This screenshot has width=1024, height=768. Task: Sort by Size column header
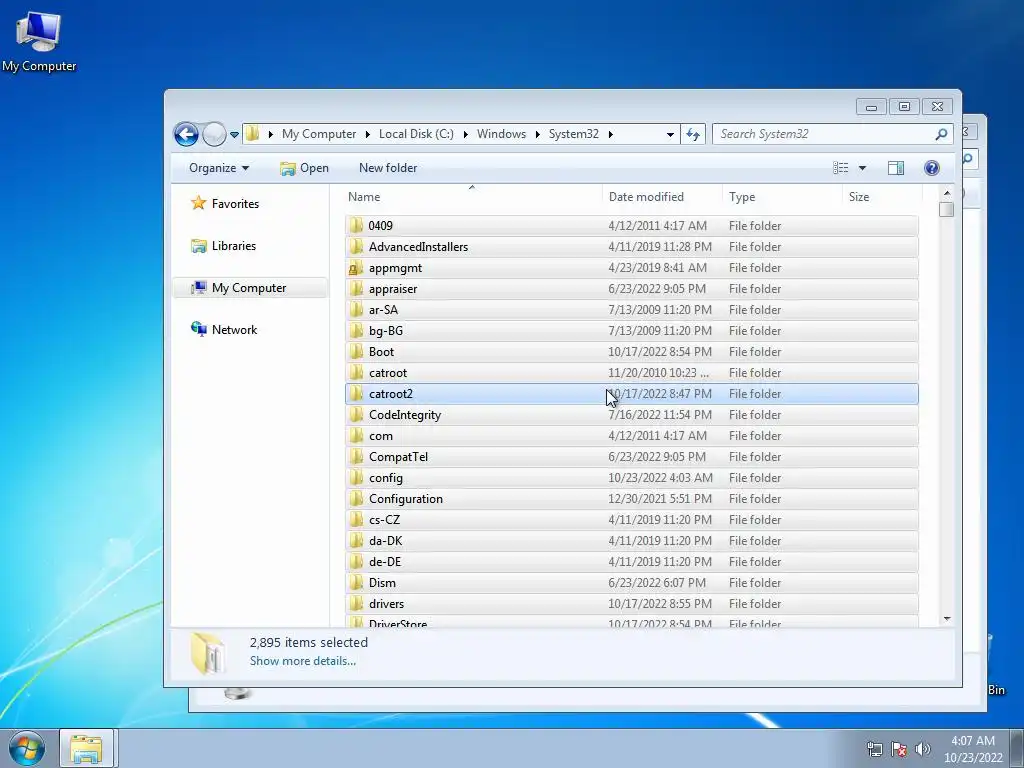(x=859, y=197)
